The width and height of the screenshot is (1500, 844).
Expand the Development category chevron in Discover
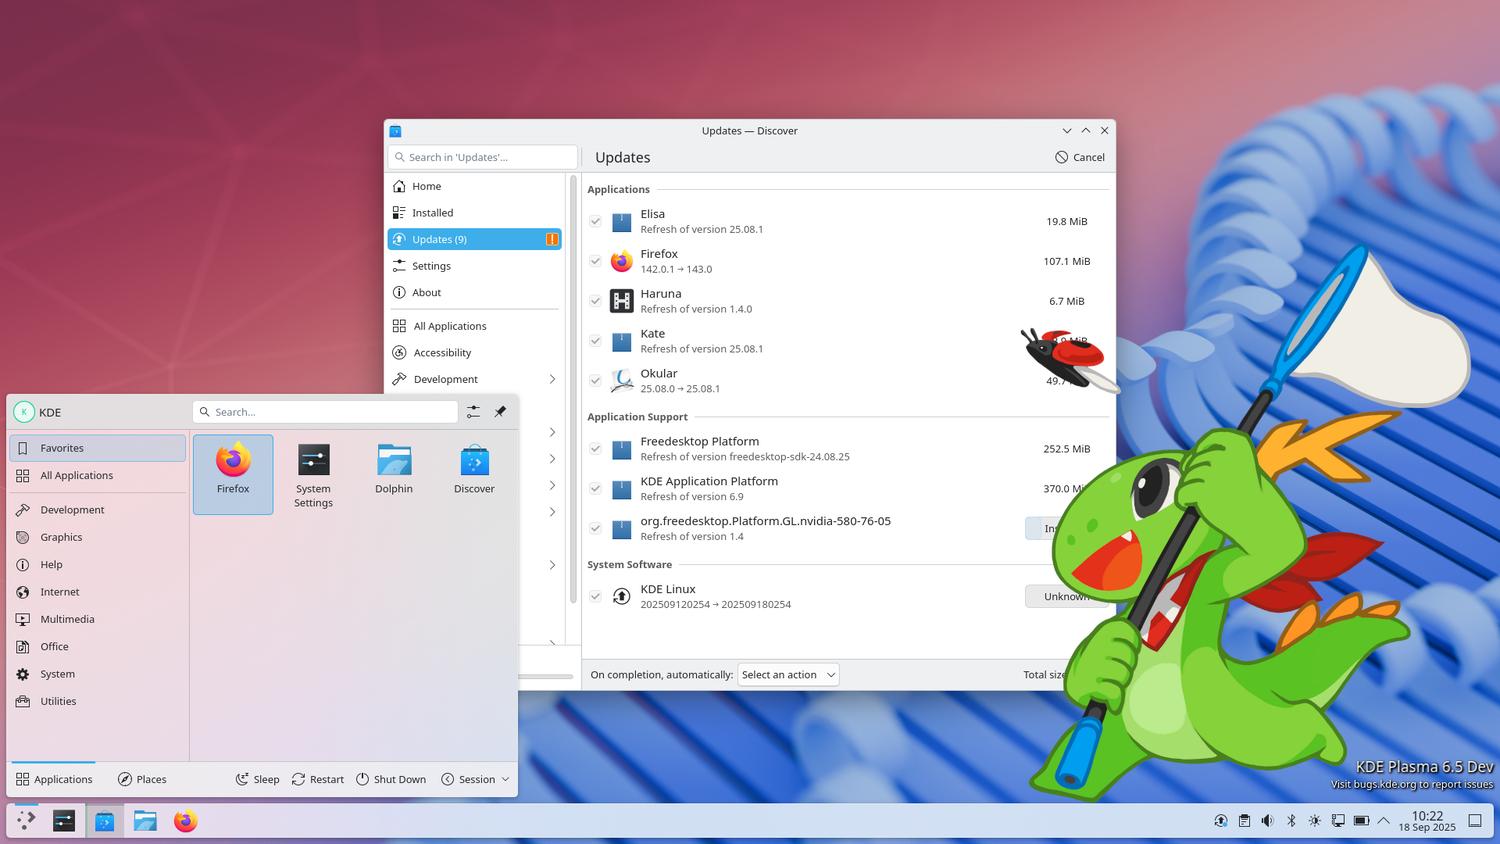point(552,379)
